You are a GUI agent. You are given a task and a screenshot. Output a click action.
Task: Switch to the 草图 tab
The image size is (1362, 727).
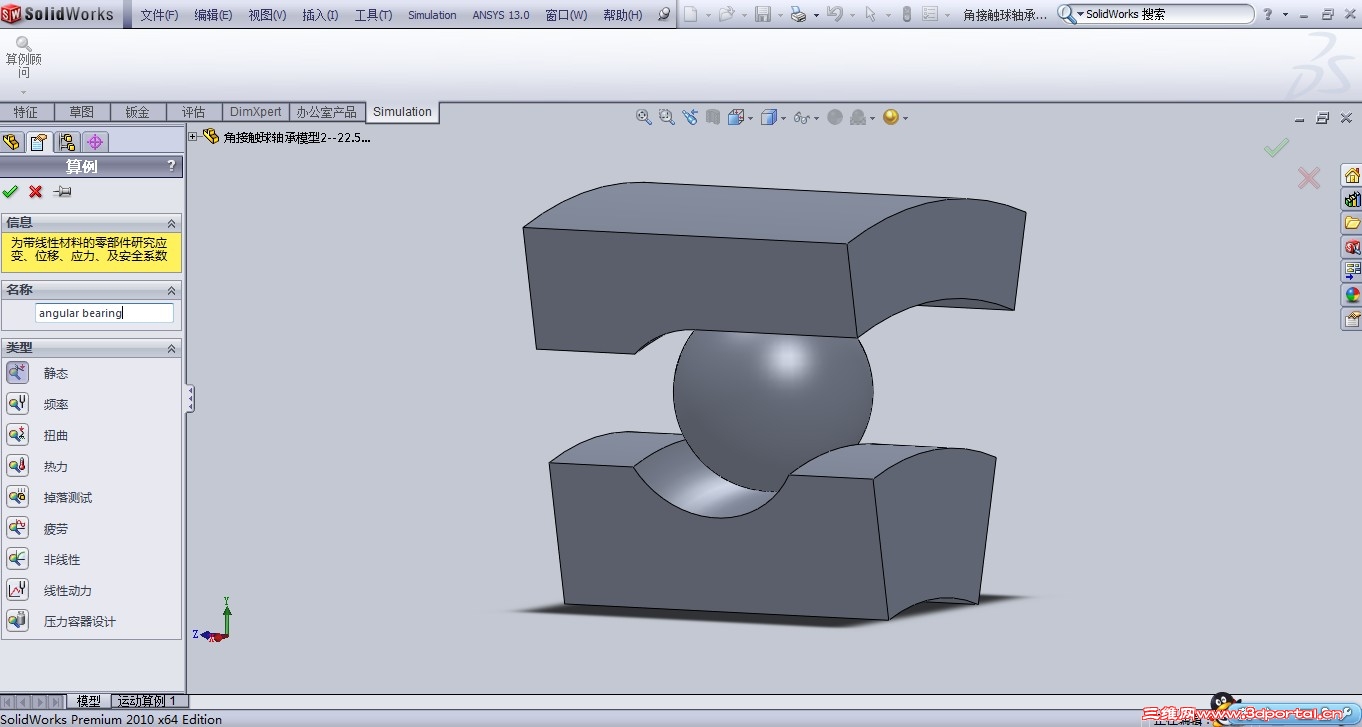point(82,112)
